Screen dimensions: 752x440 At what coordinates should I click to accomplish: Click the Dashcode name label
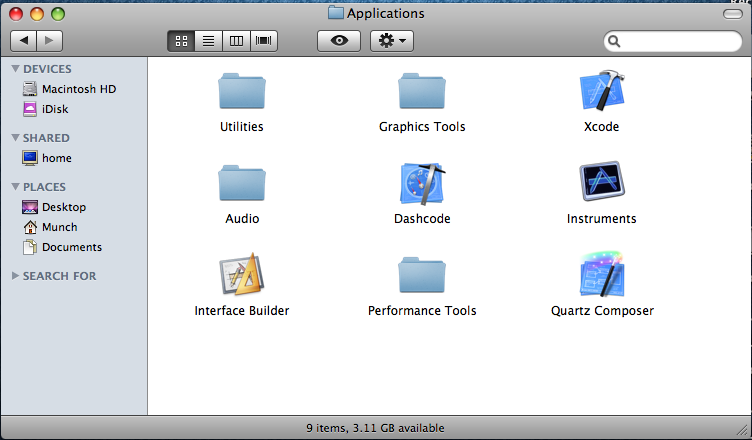(422, 219)
